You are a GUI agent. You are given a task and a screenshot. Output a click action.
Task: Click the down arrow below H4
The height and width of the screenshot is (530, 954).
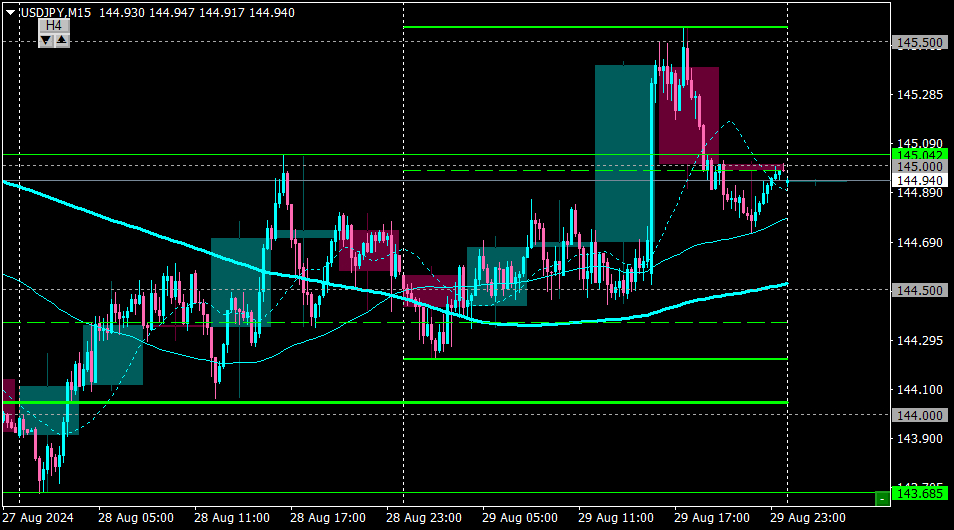point(46,41)
